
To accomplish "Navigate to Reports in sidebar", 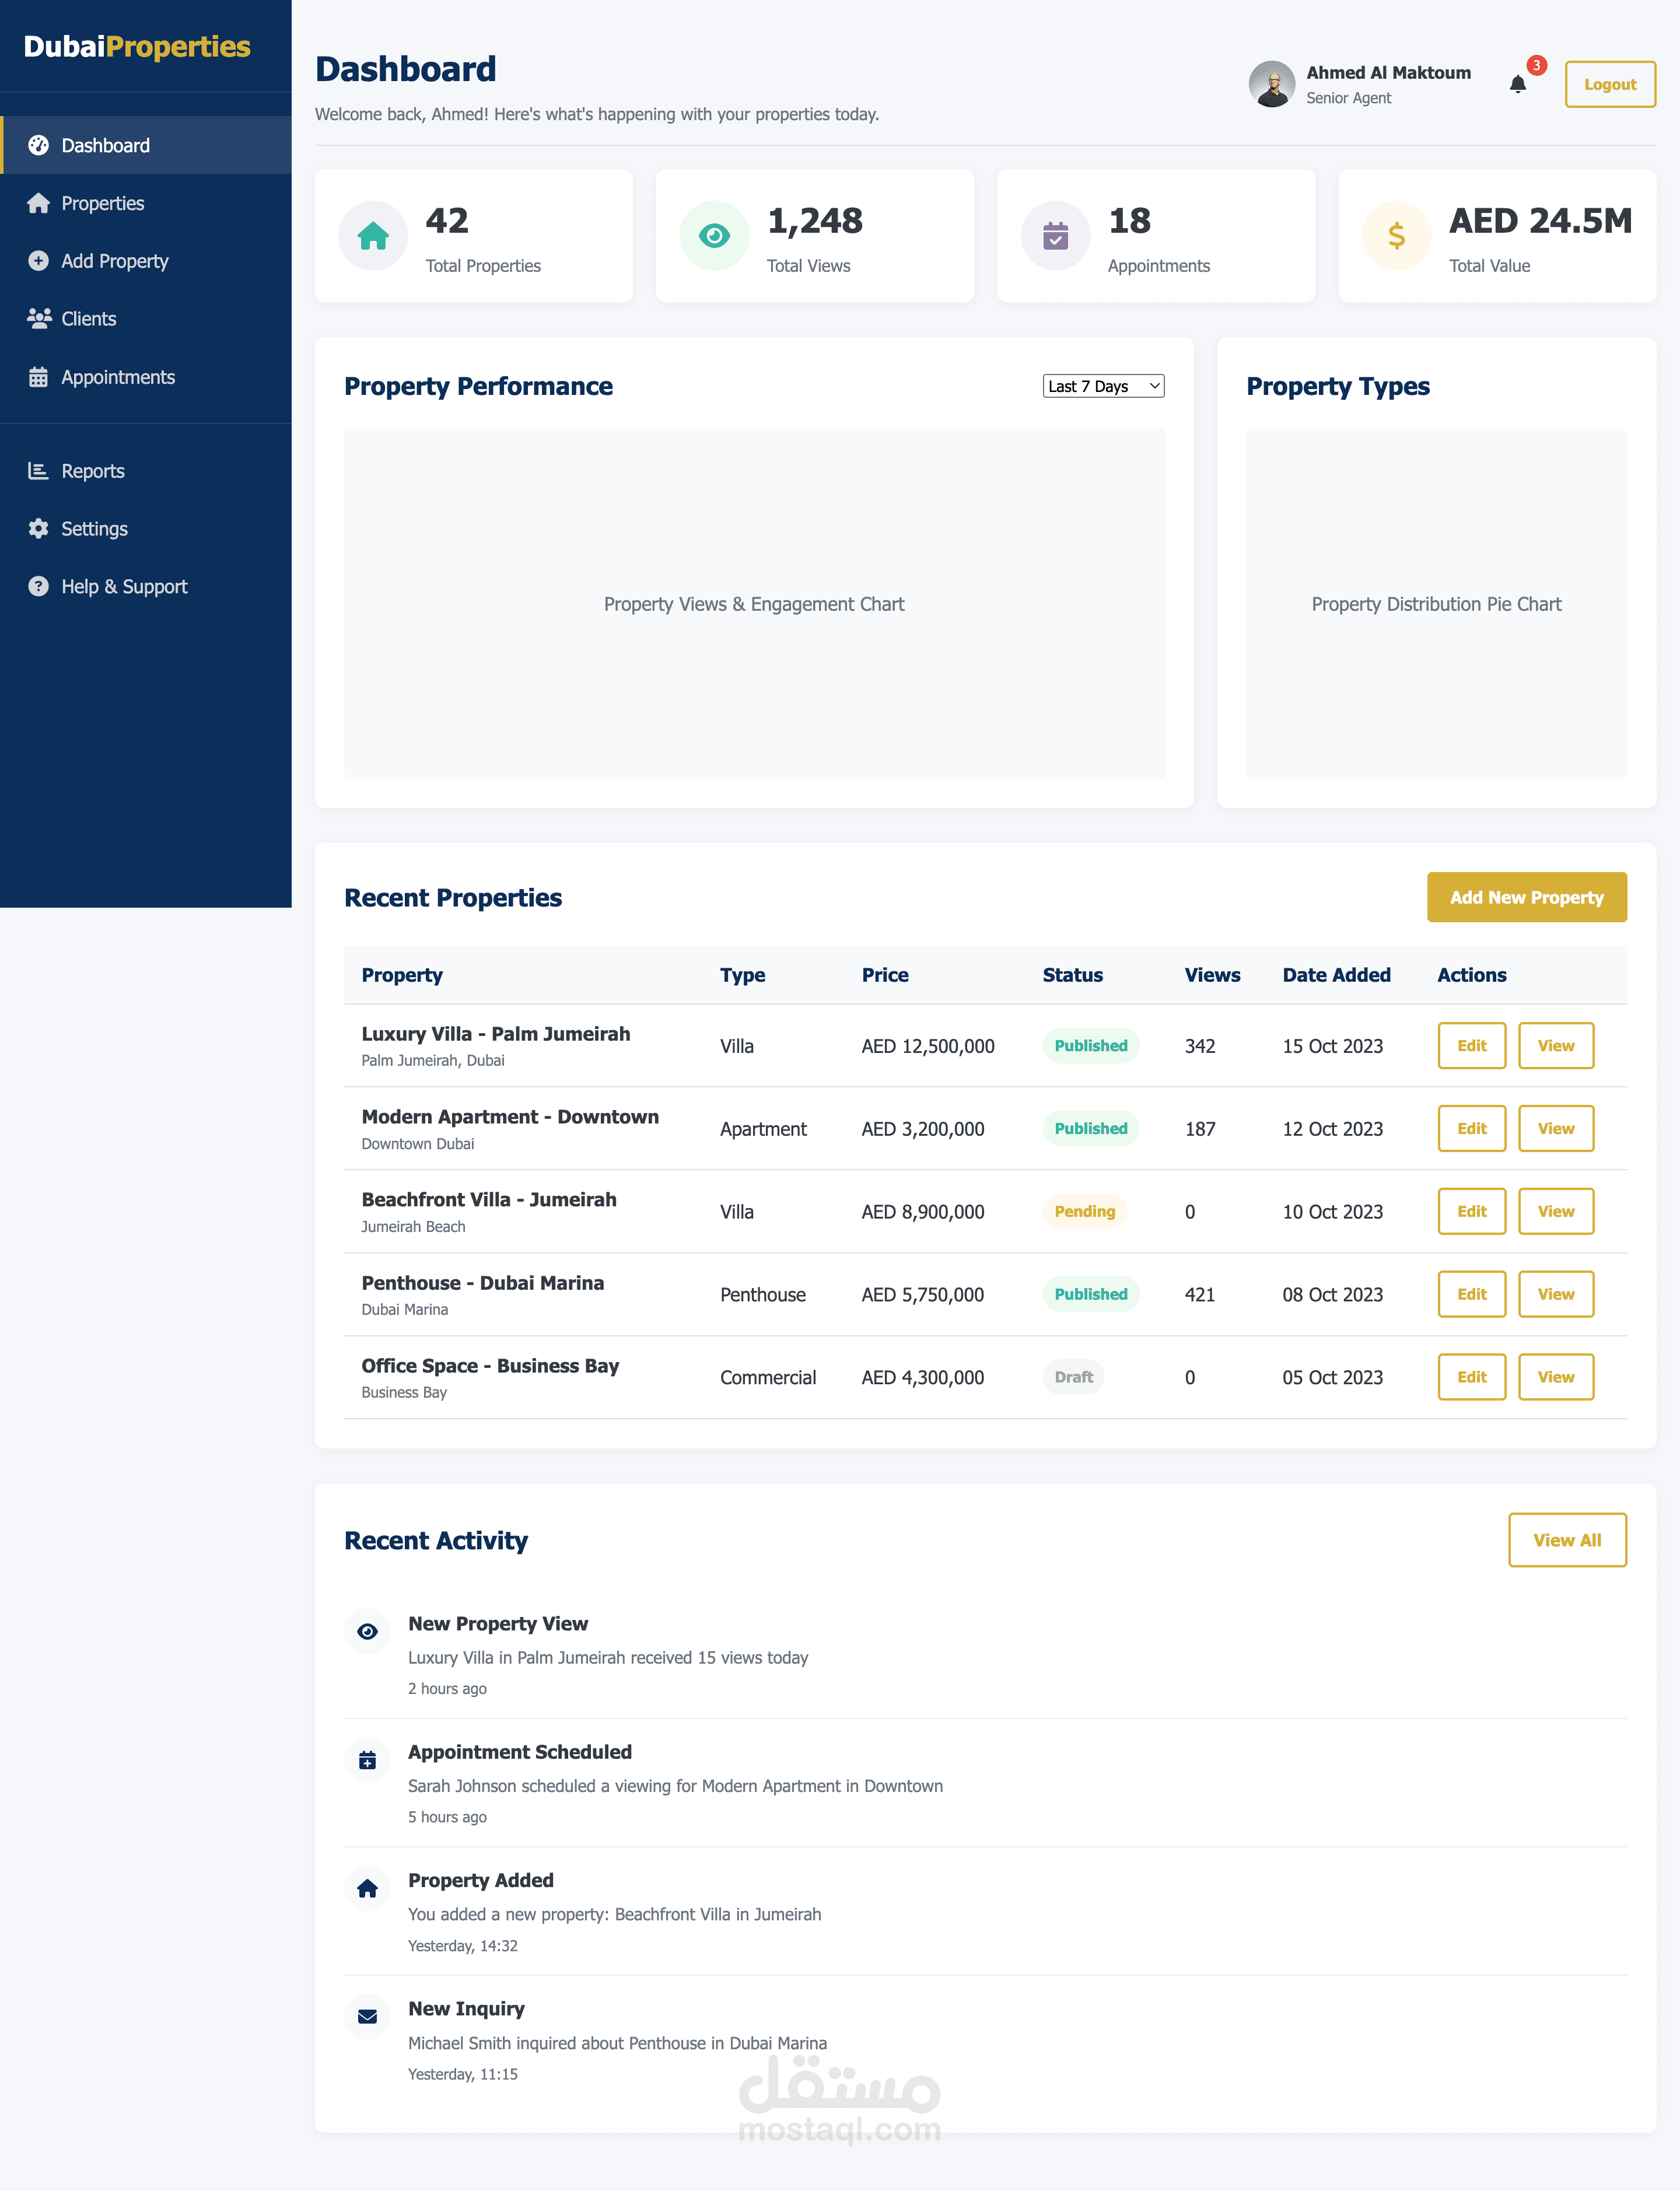I will coord(92,471).
